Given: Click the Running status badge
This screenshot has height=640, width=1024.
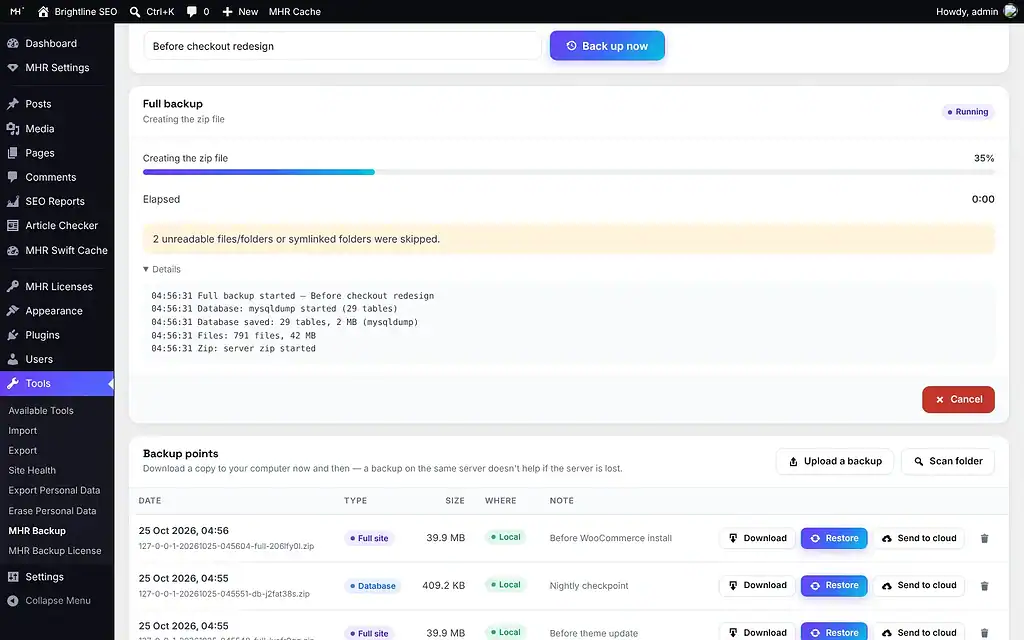Looking at the screenshot, I should point(968,112).
